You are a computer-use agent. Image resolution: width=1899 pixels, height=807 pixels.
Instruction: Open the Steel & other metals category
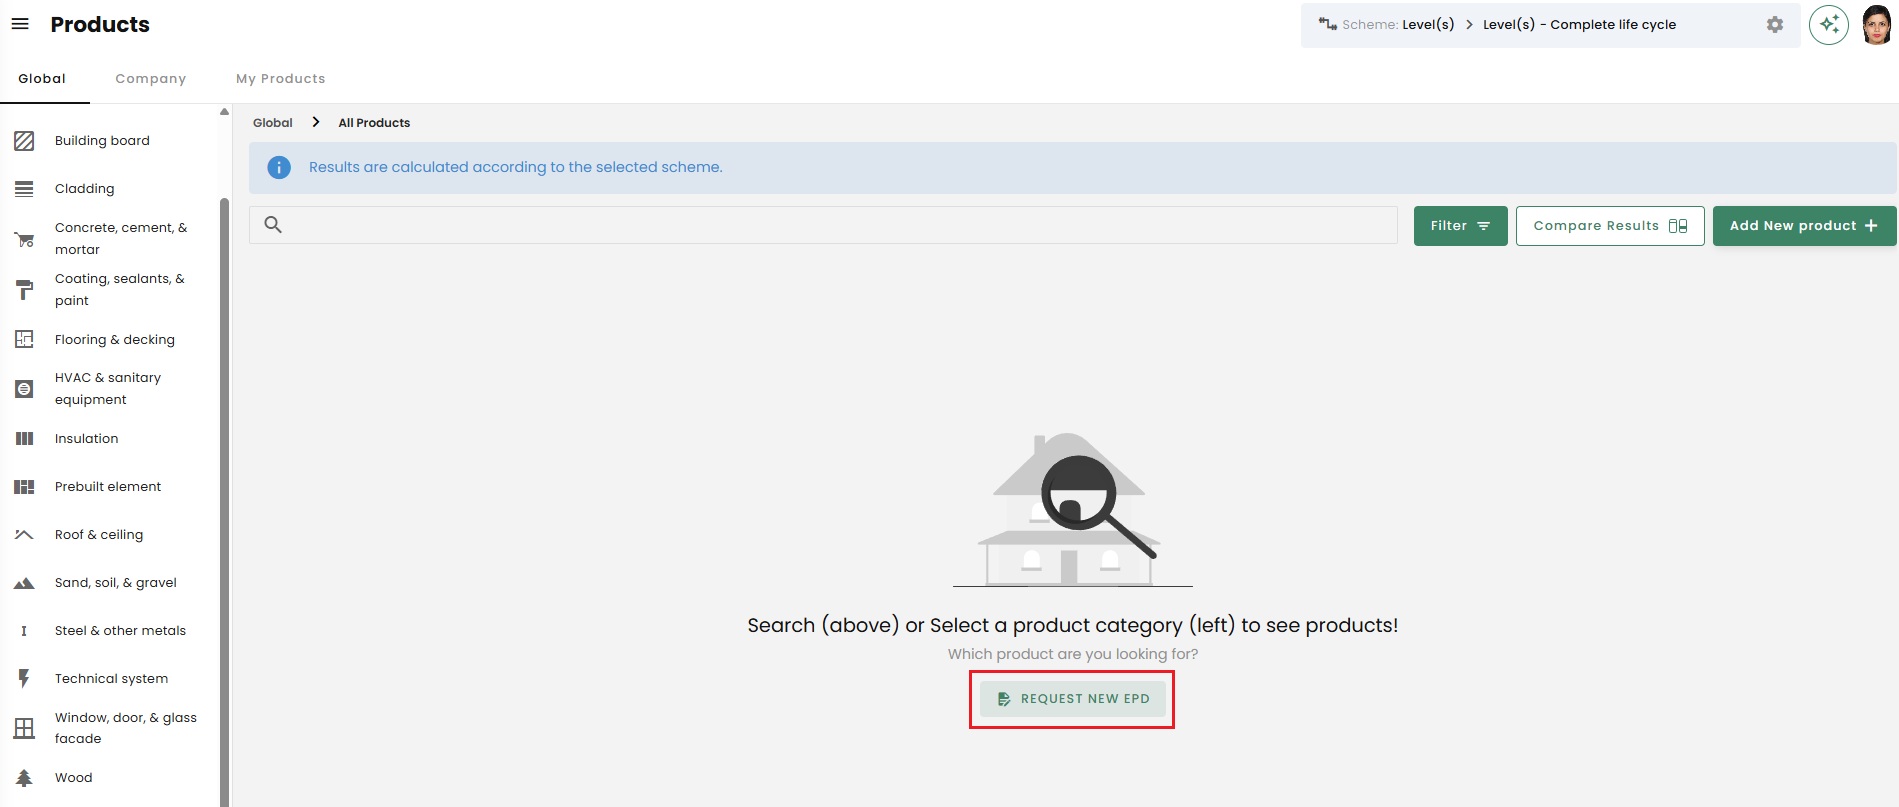pyautogui.click(x=120, y=631)
